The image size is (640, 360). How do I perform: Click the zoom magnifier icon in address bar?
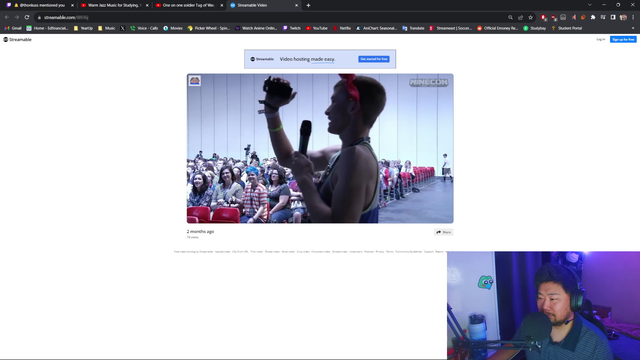click(x=510, y=17)
